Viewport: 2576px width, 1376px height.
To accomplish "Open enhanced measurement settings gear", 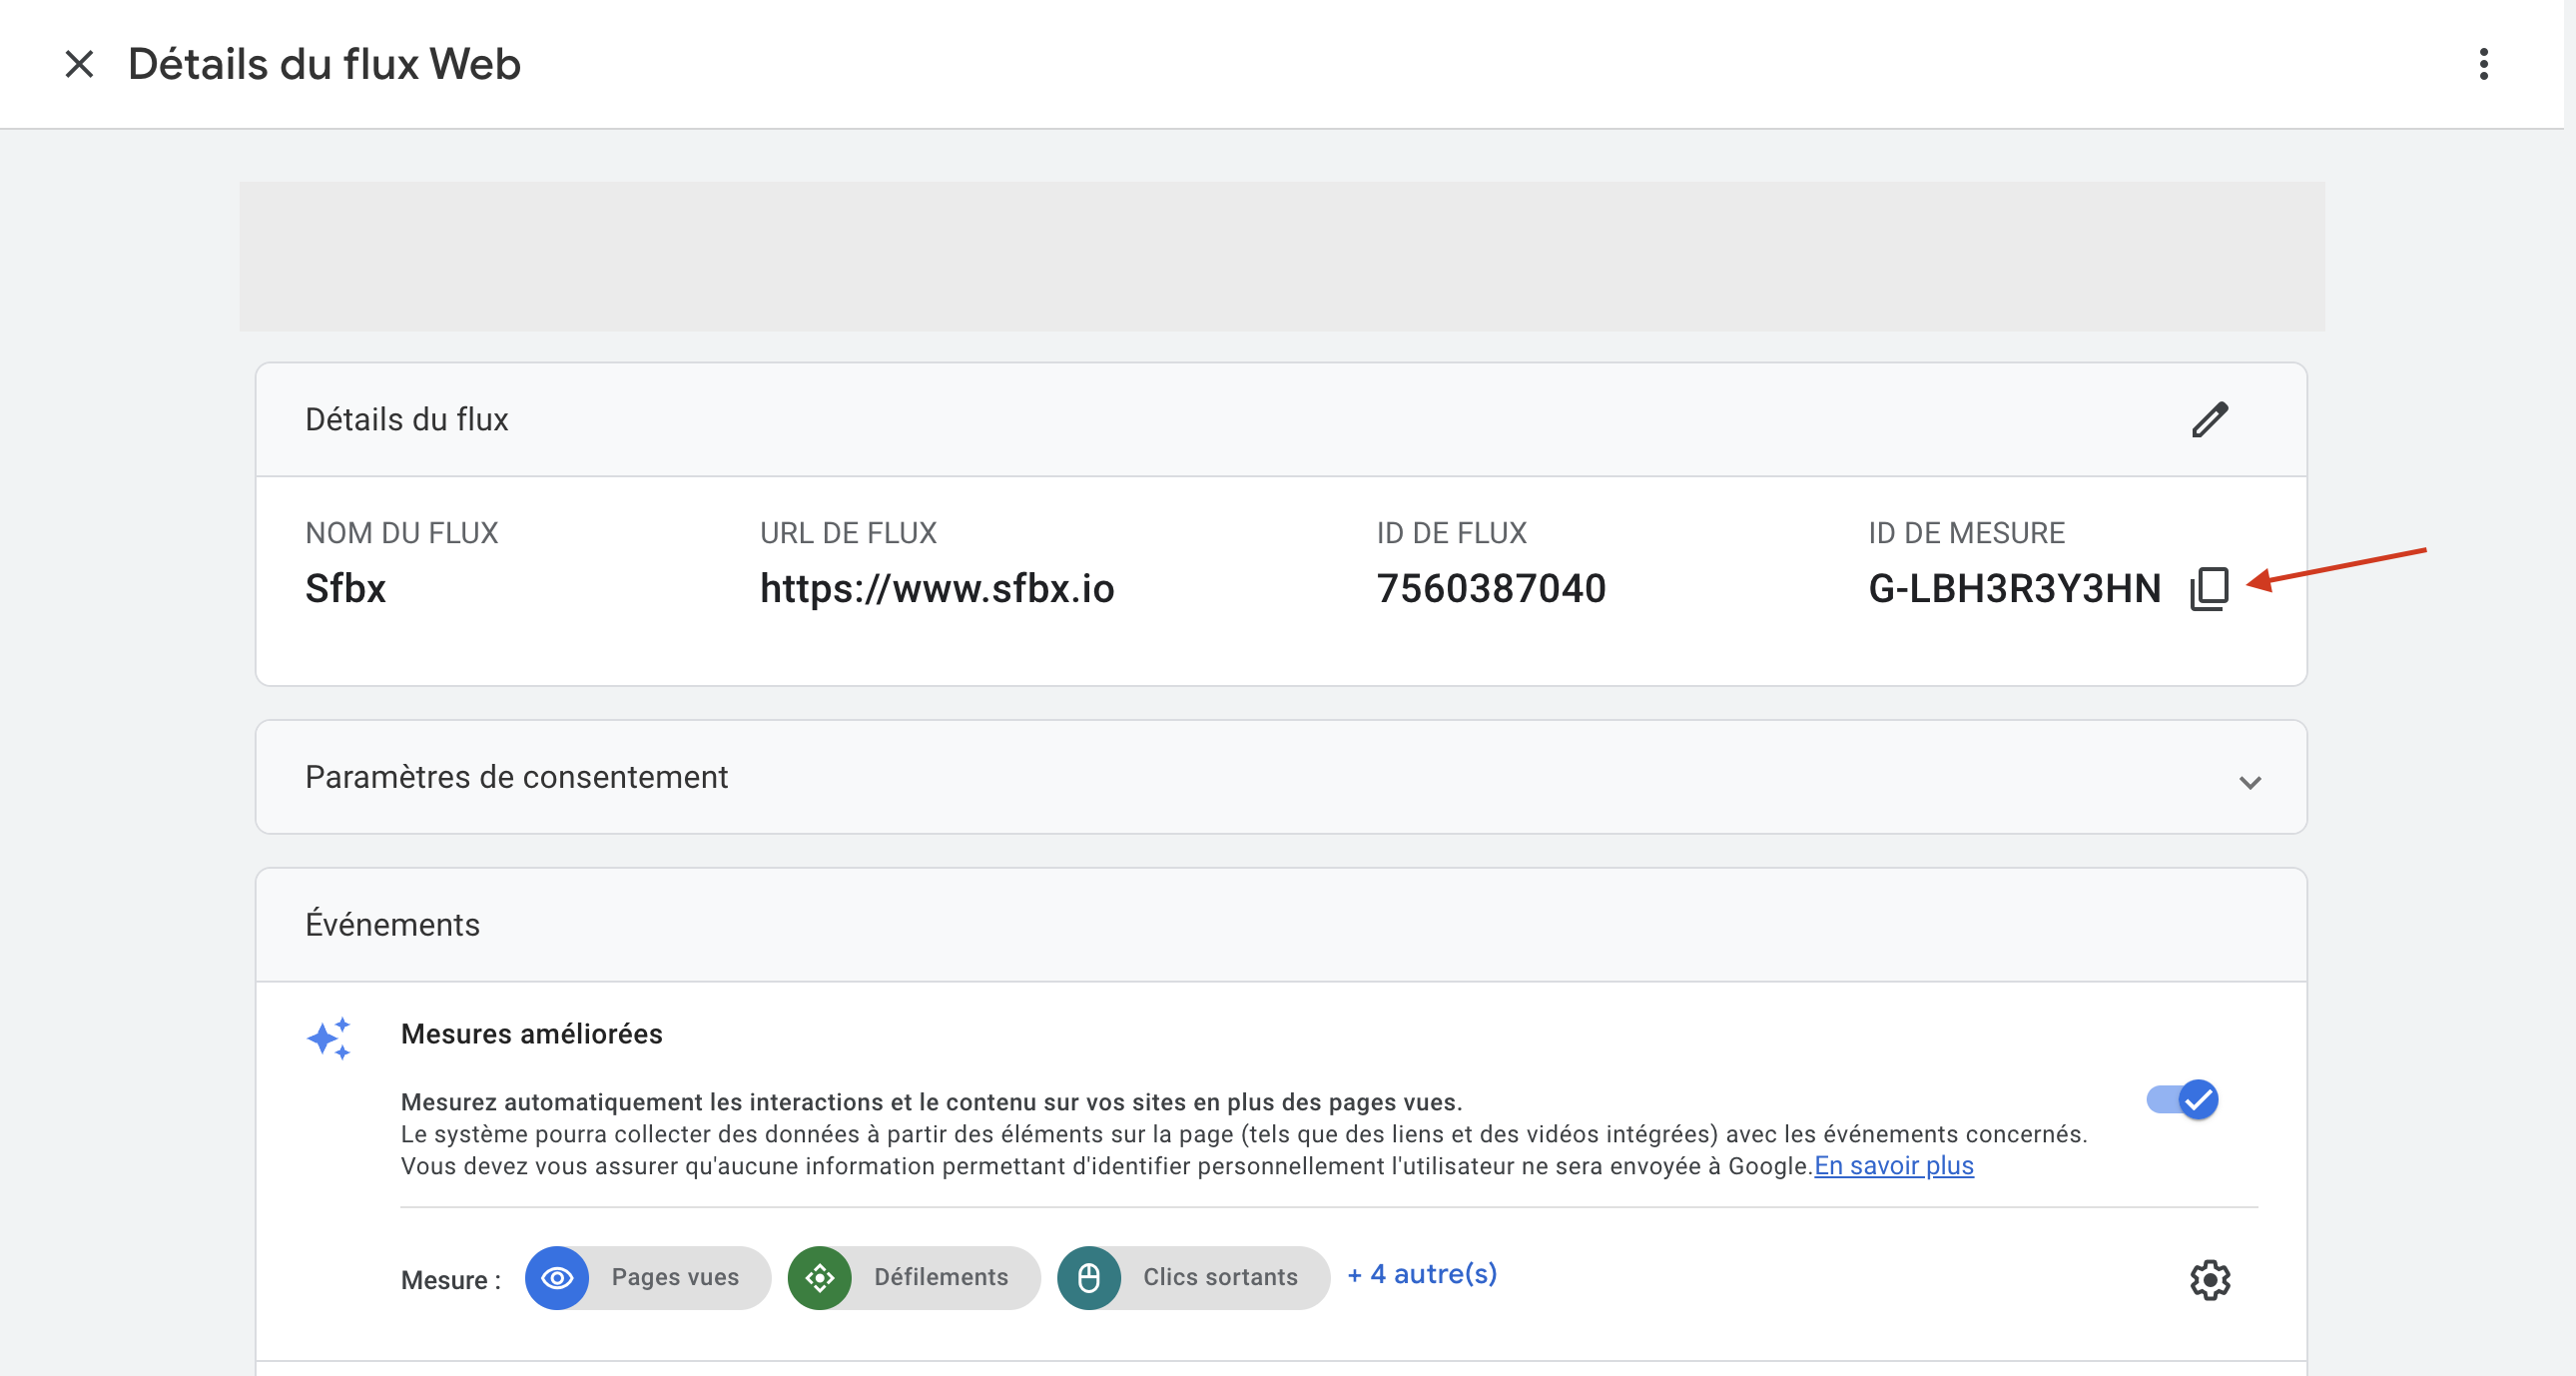I will click(2211, 1281).
